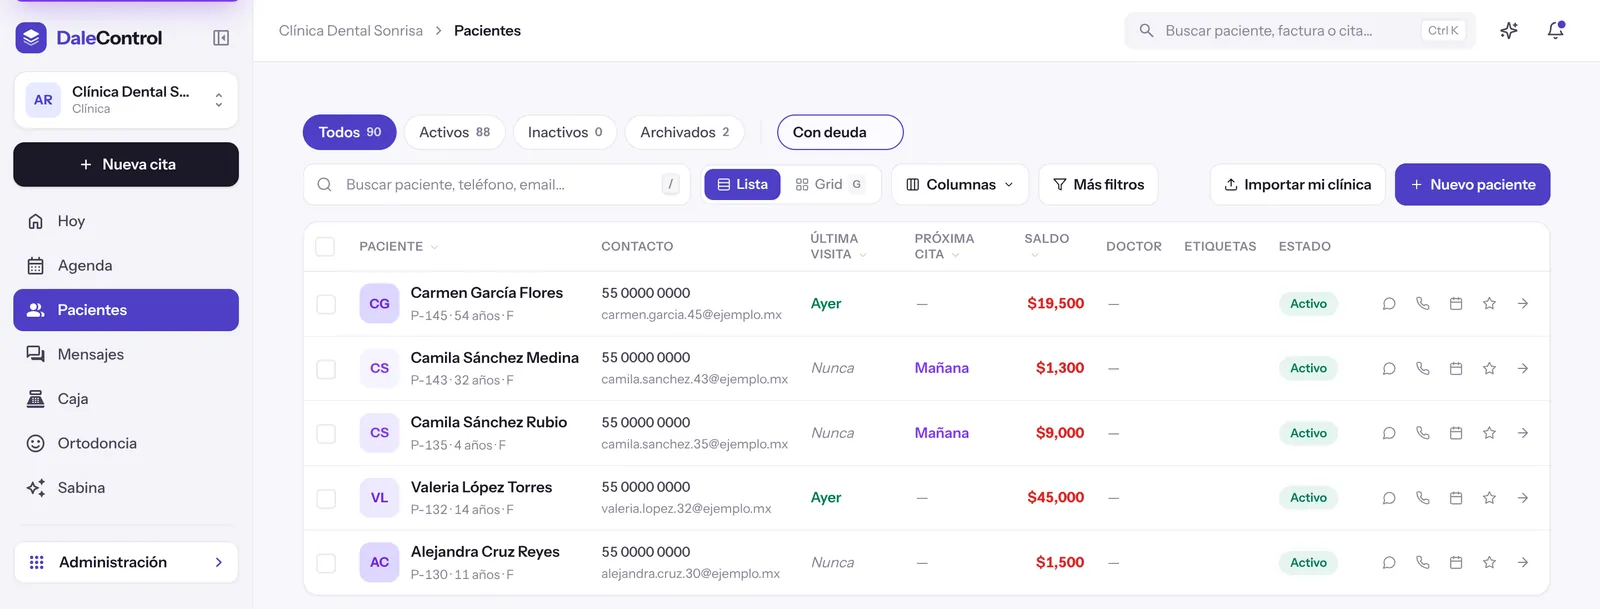The width and height of the screenshot is (1600, 609).
Task: Open the AI sparkle assistant icon
Action: (x=1509, y=31)
